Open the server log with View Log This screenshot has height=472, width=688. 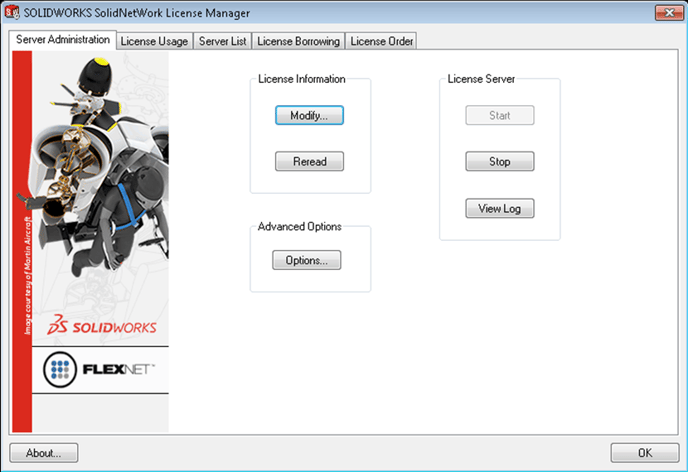(x=499, y=208)
